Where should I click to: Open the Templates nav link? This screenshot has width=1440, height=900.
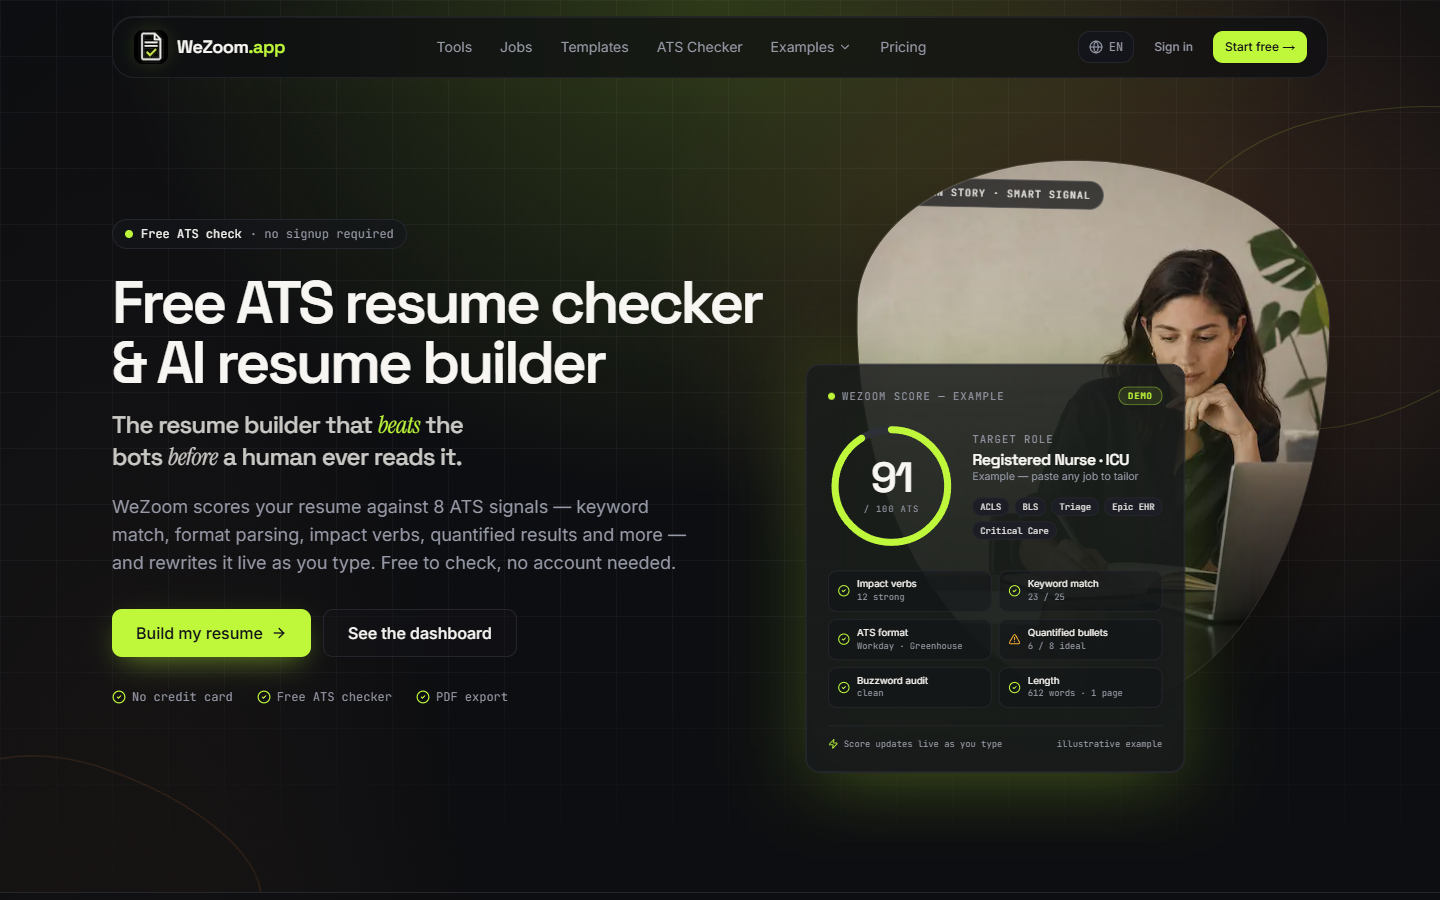[594, 47]
